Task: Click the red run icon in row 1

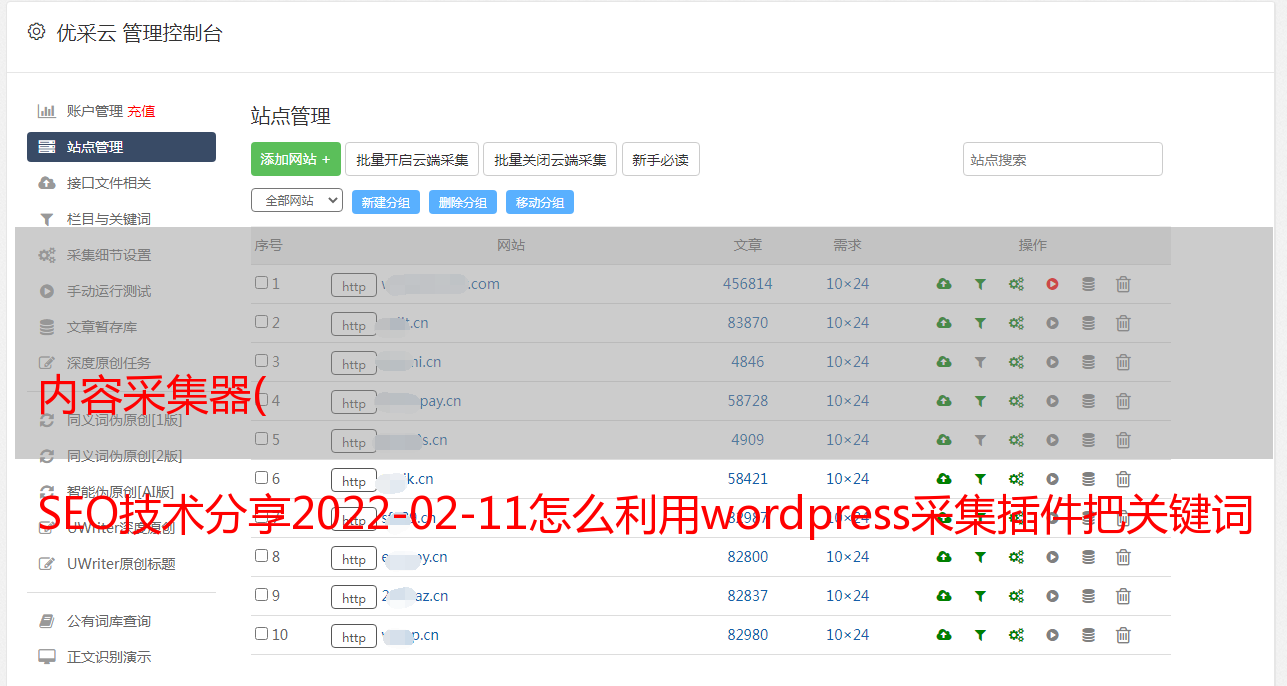Action: point(1052,284)
